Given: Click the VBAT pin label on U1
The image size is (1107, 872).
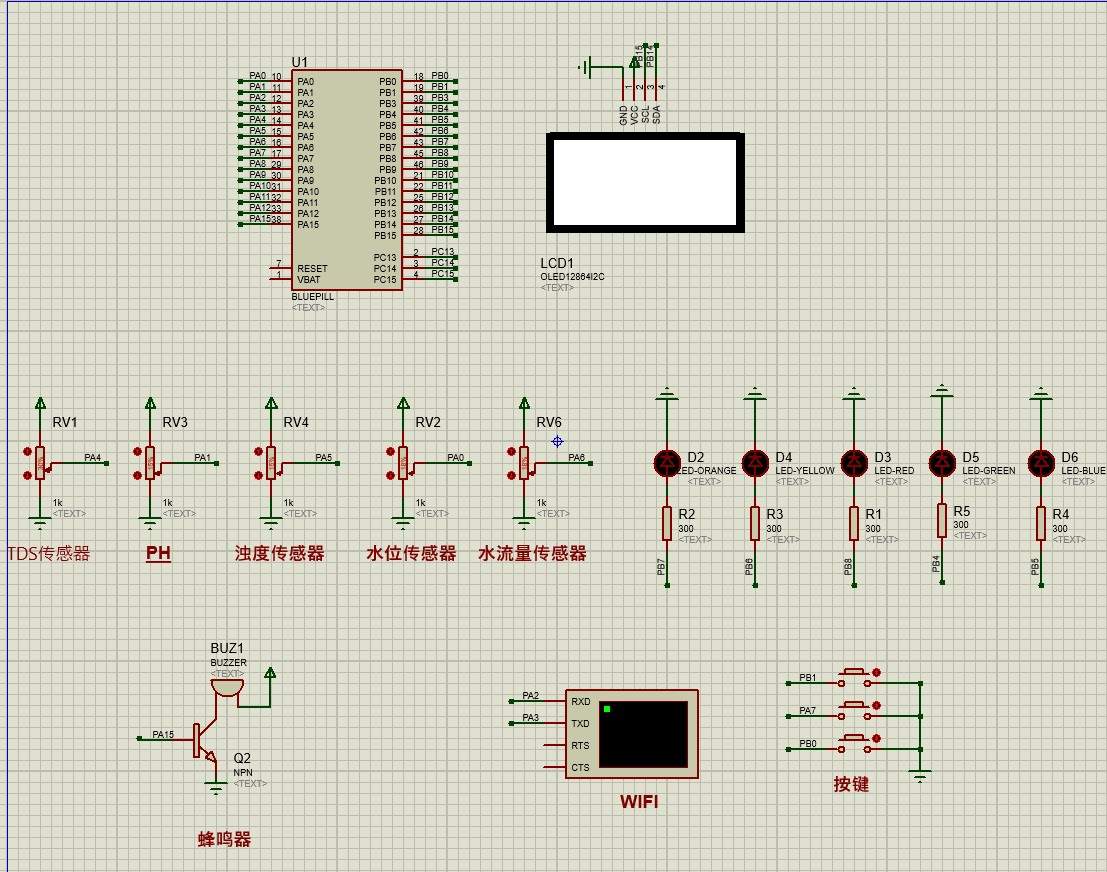Looking at the screenshot, I should 309,280.
